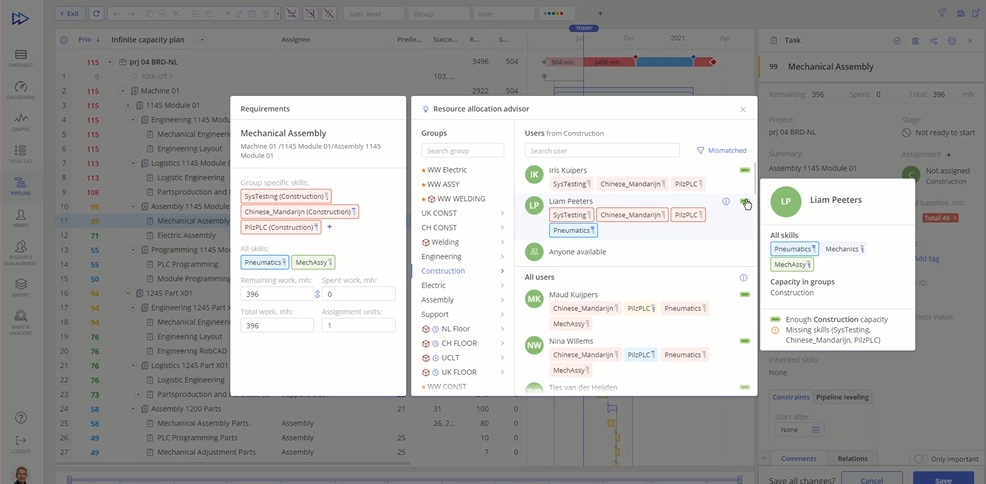Open the Timesheet view in sidebar

pyautogui.click(x=20, y=56)
